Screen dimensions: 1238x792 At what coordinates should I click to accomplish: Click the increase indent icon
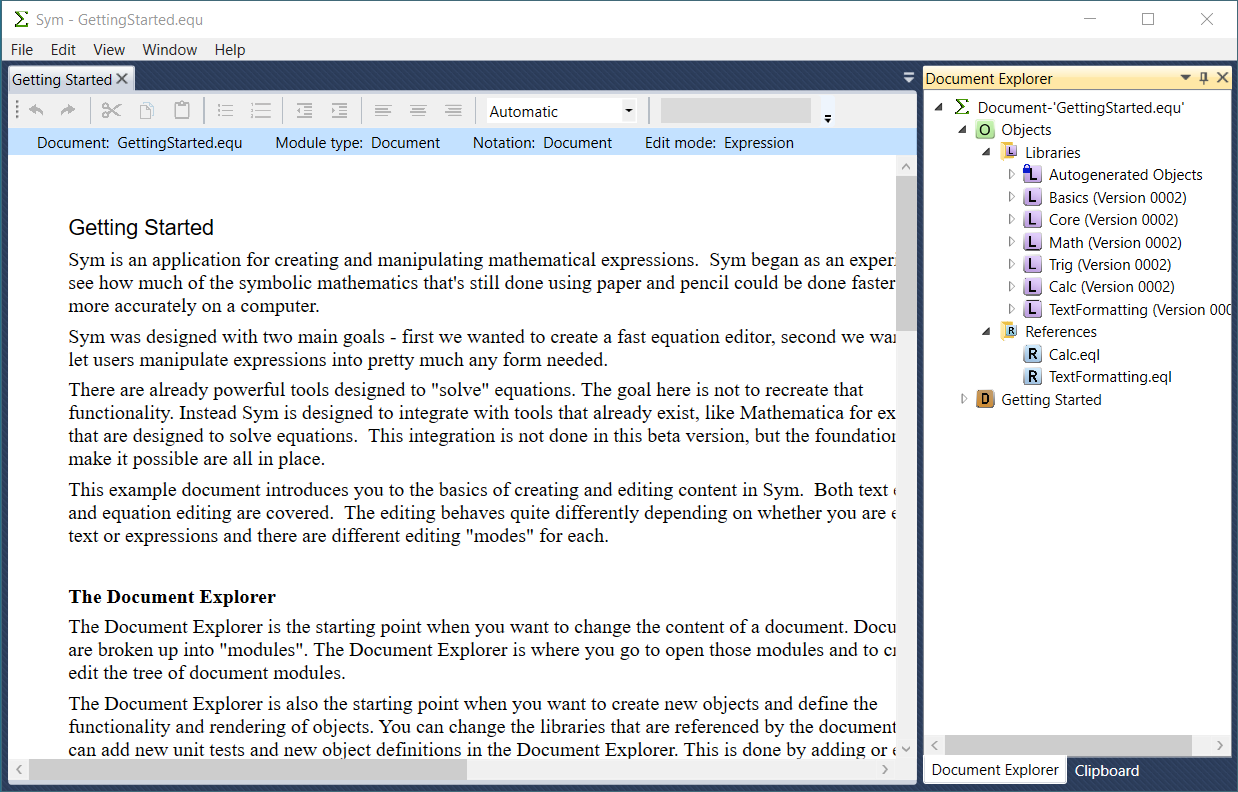point(340,111)
